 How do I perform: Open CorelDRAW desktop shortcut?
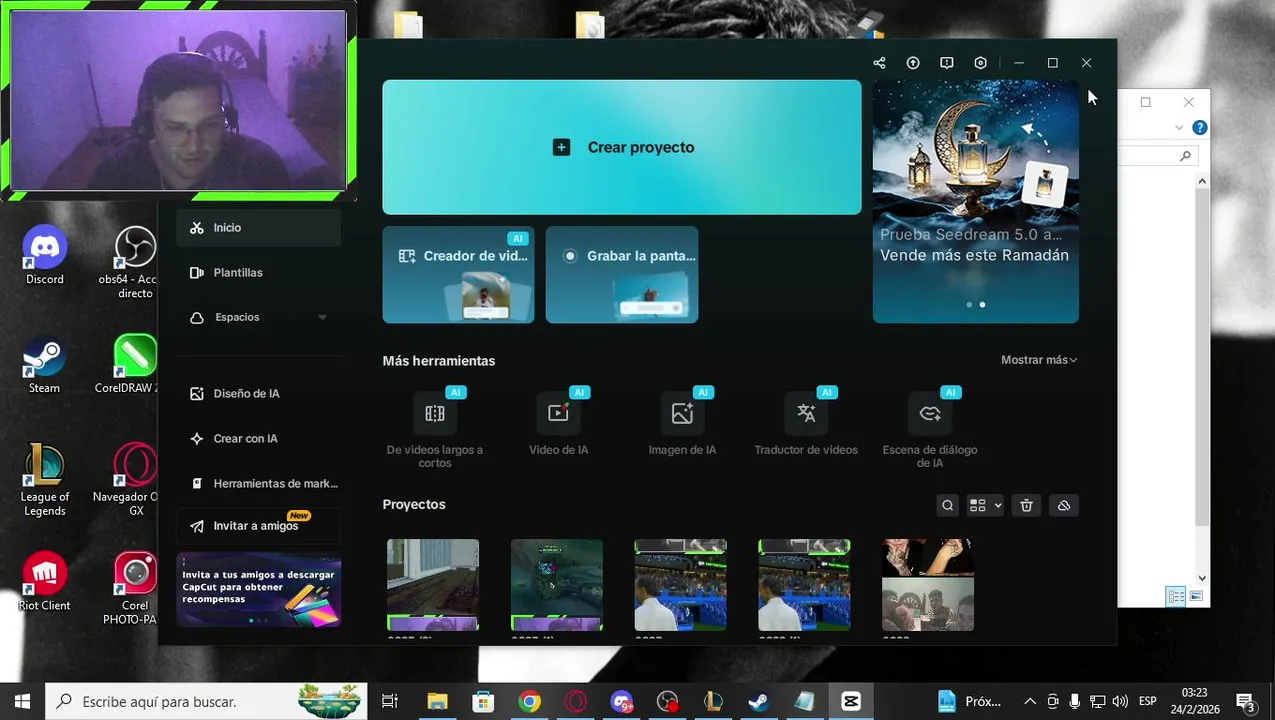[x=134, y=365]
